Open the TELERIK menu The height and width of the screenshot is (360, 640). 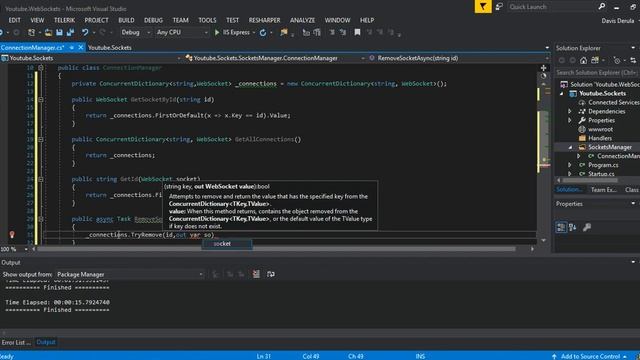tap(64, 20)
